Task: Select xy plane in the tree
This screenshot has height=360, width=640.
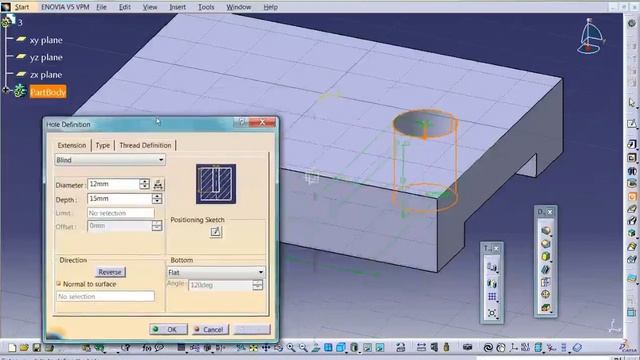Action: click(x=46, y=40)
